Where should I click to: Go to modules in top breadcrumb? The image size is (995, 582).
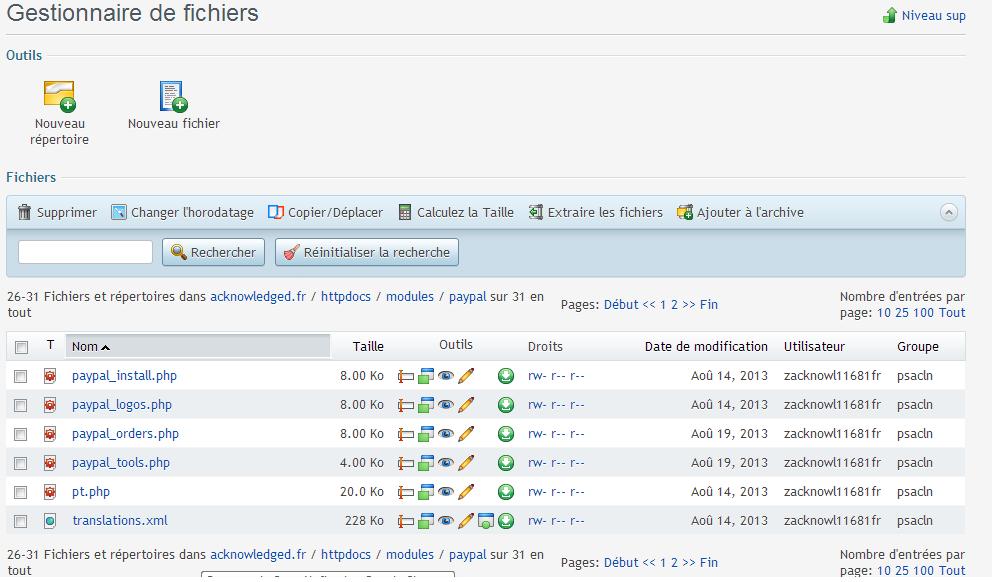pyautogui.click(x=410, y=296)
